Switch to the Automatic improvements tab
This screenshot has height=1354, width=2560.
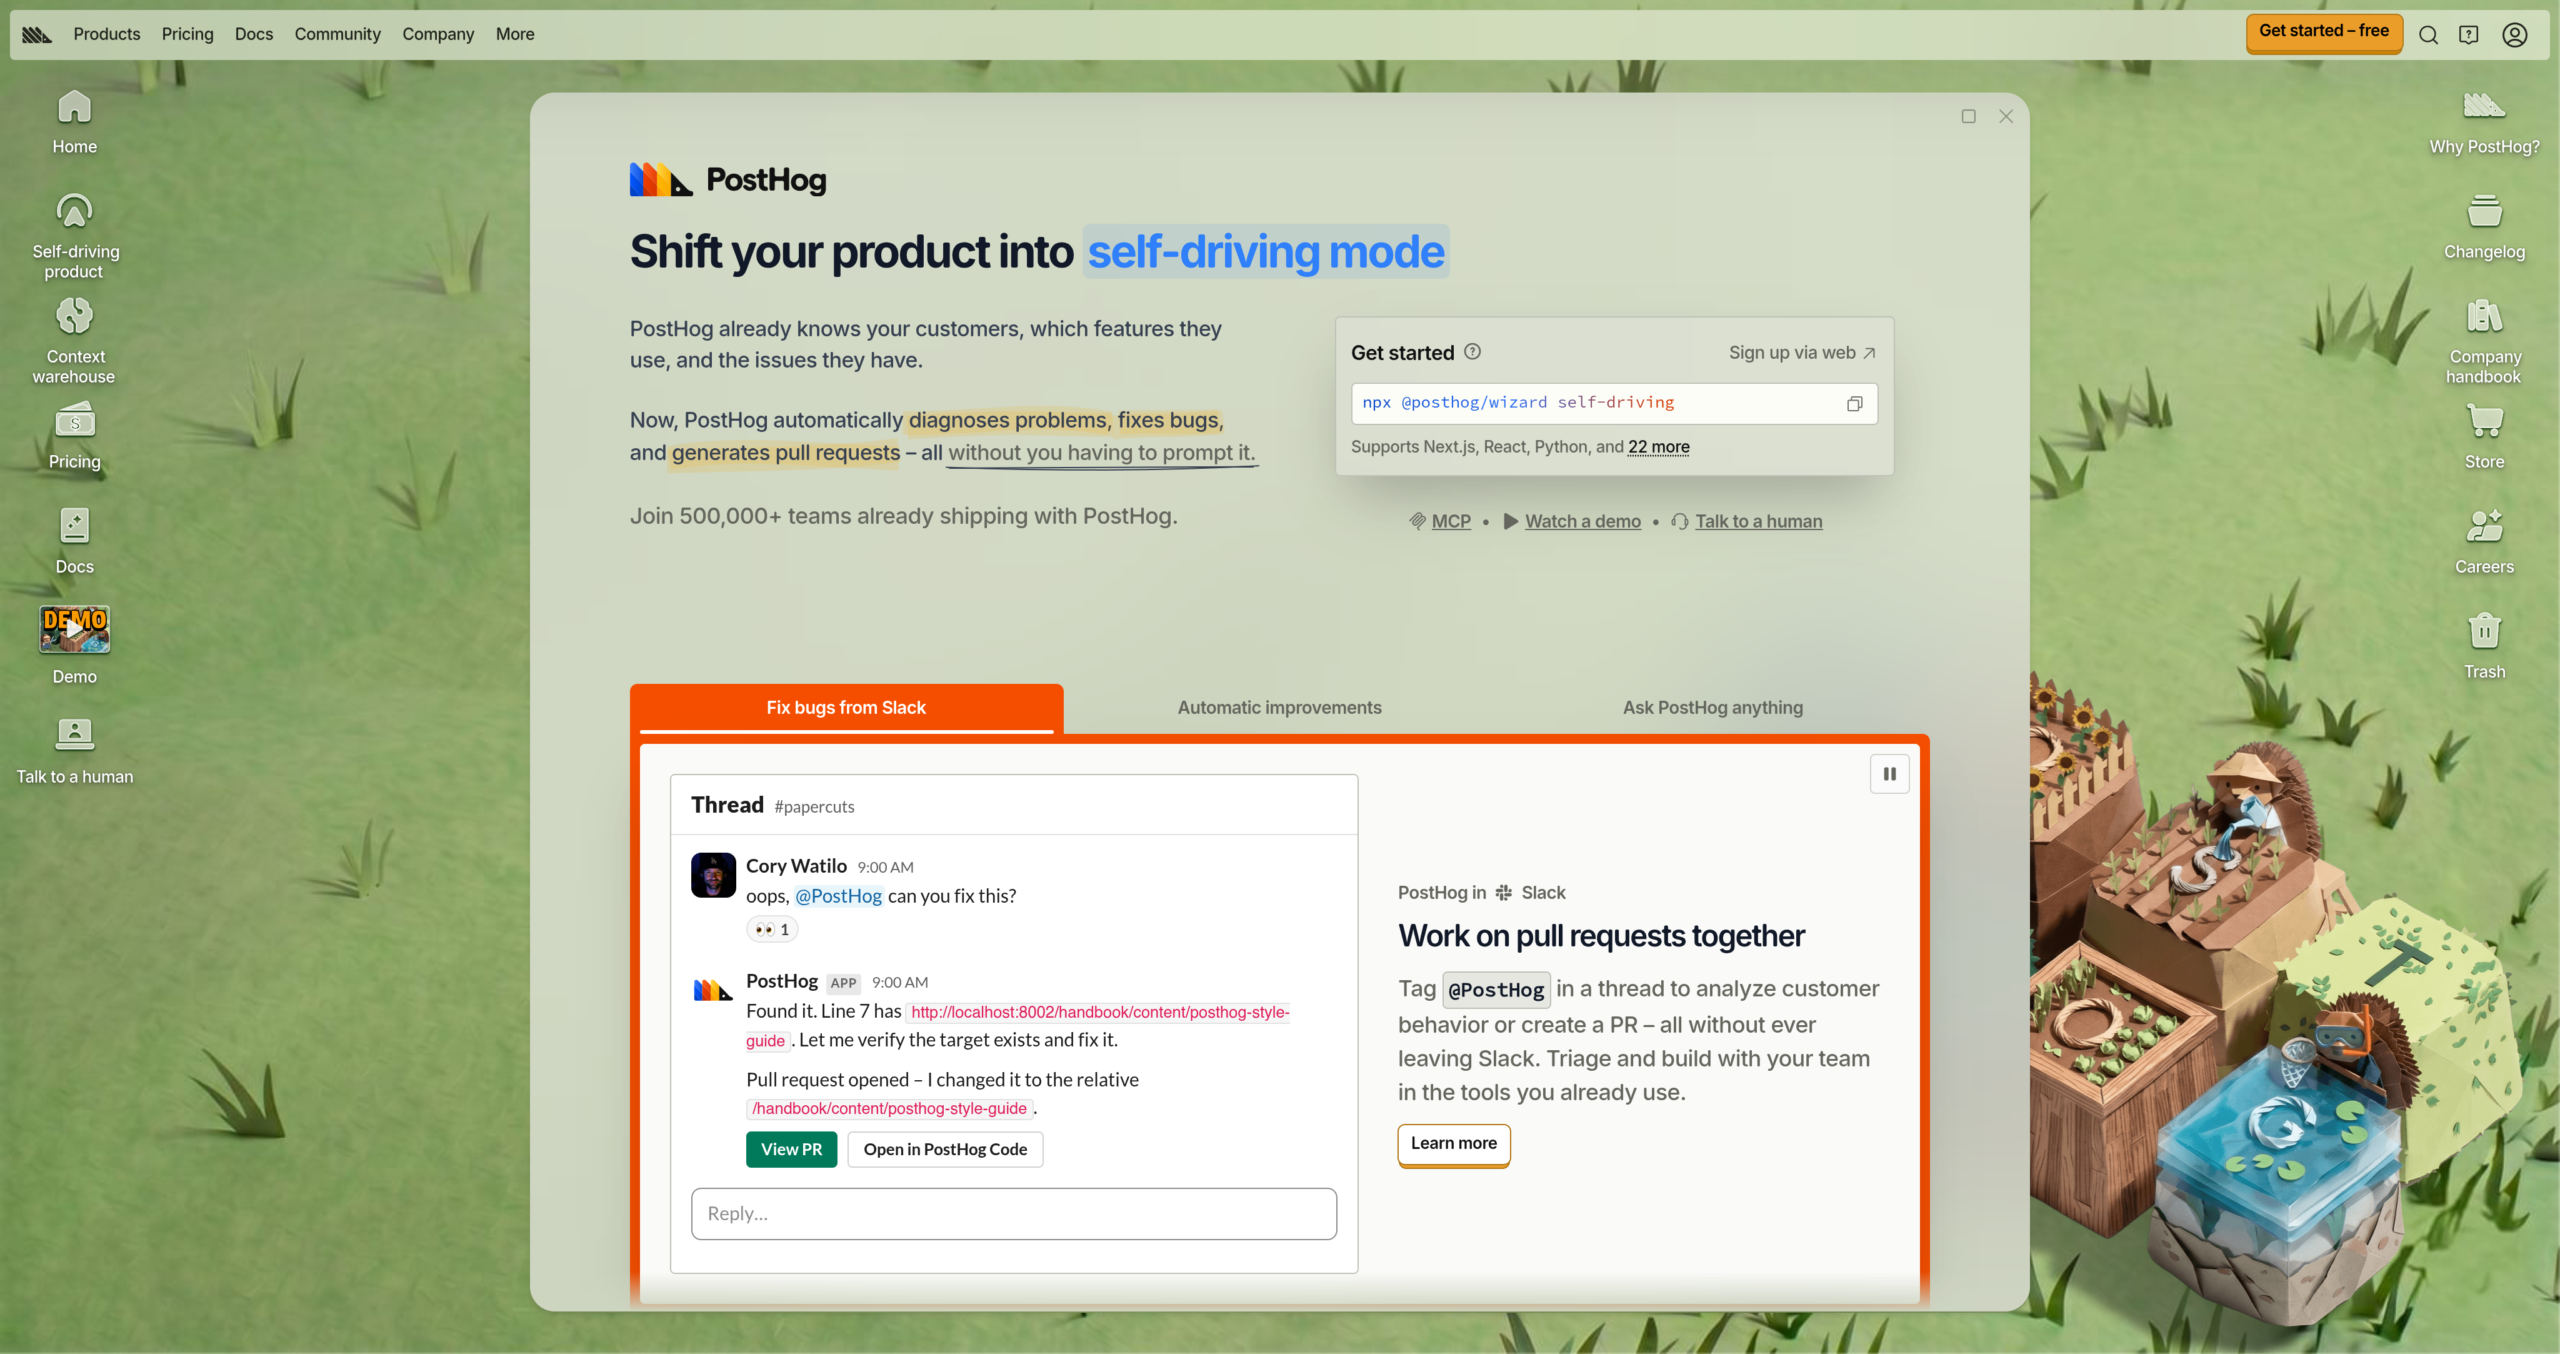(1279, 708)
